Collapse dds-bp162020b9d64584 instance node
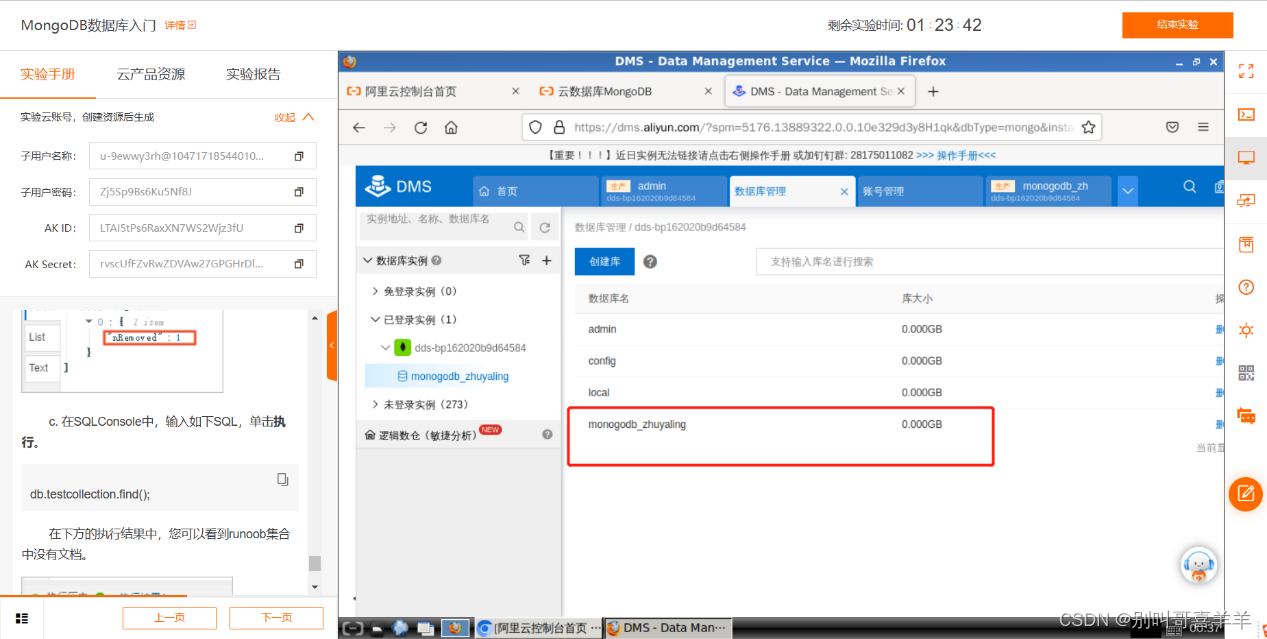The width and height of the screenshot is (1267, 639). [387, 348]
